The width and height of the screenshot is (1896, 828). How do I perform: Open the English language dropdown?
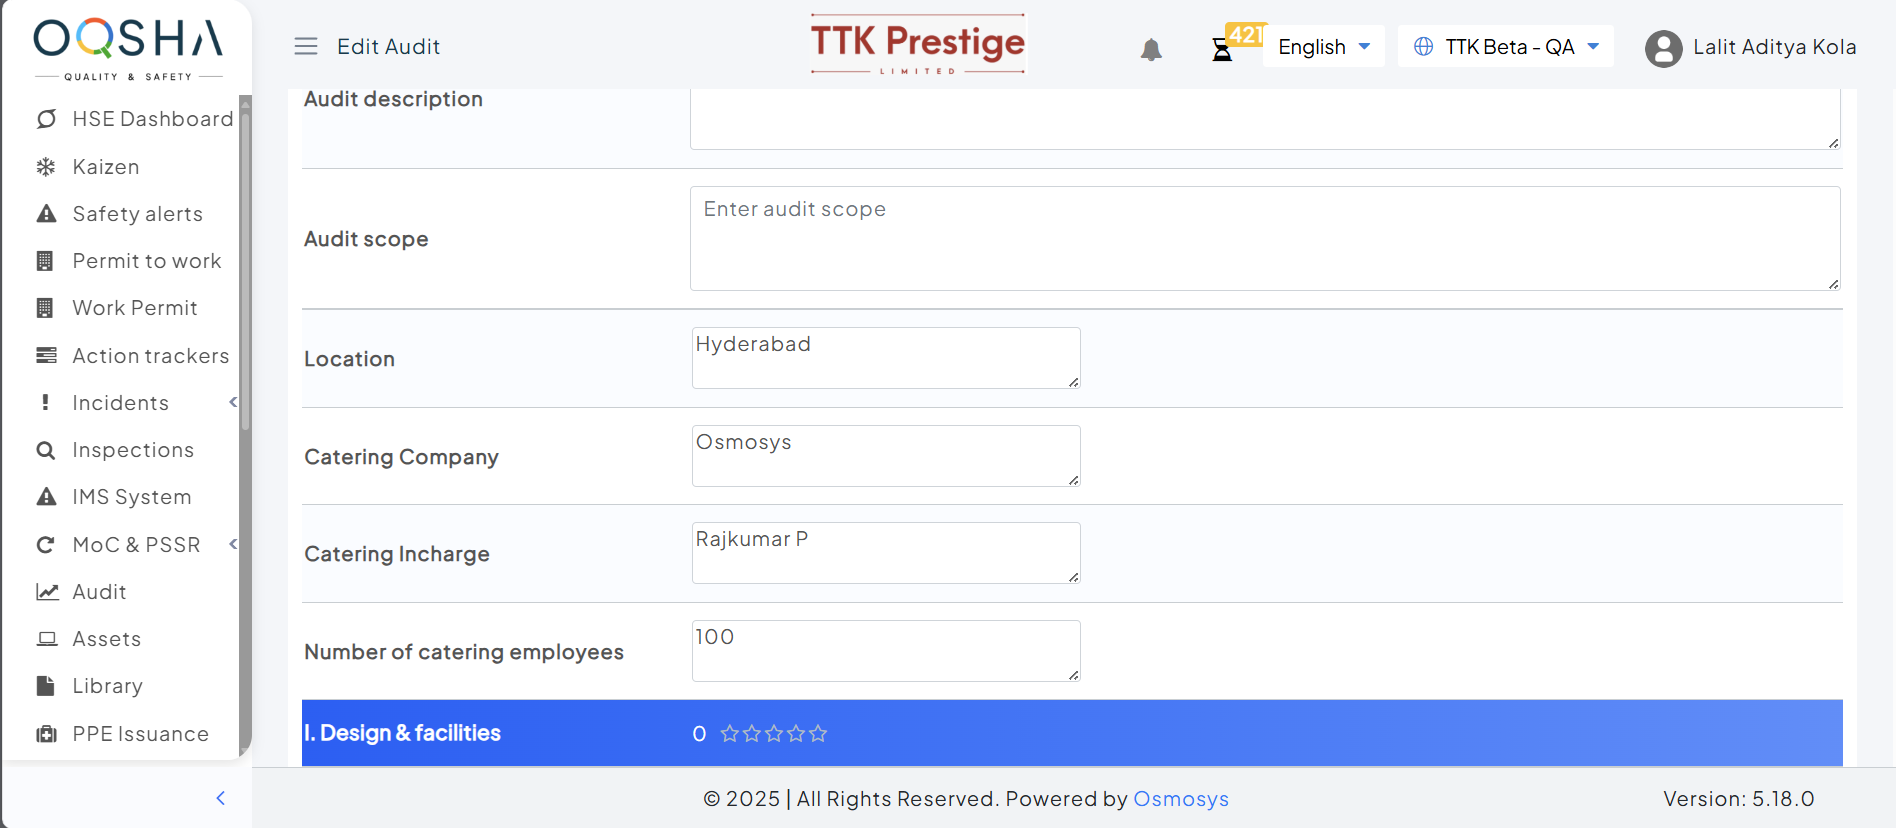coord(1323,47)
